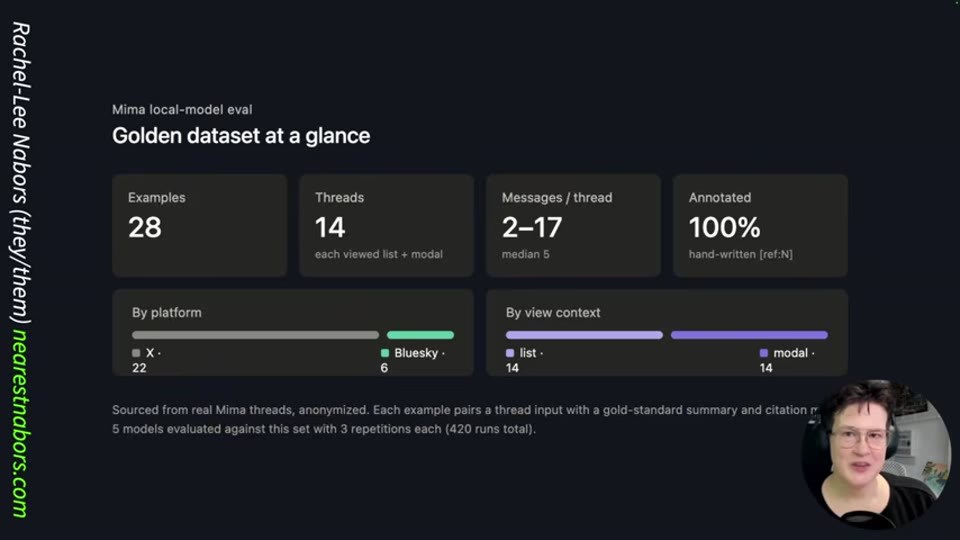Select the gray X platform bar
Image resolution: width=960 pixels, height=540 pixels.
pos(255,335)
